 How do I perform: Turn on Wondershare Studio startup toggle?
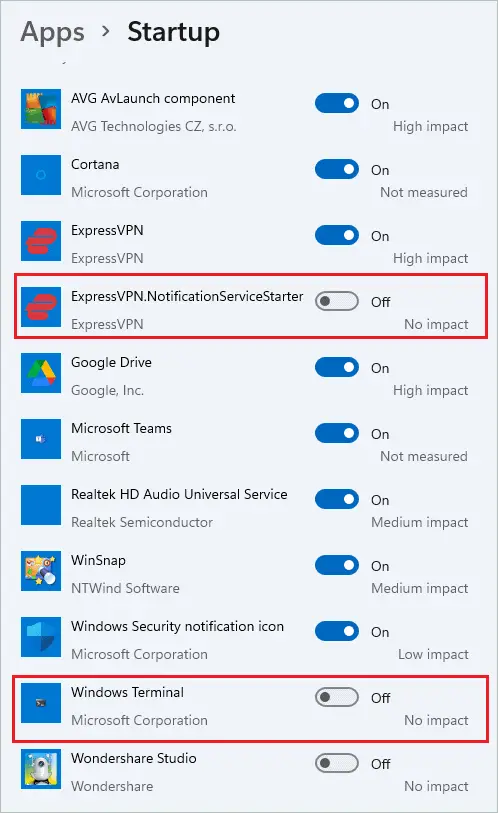tap(337, 763)
